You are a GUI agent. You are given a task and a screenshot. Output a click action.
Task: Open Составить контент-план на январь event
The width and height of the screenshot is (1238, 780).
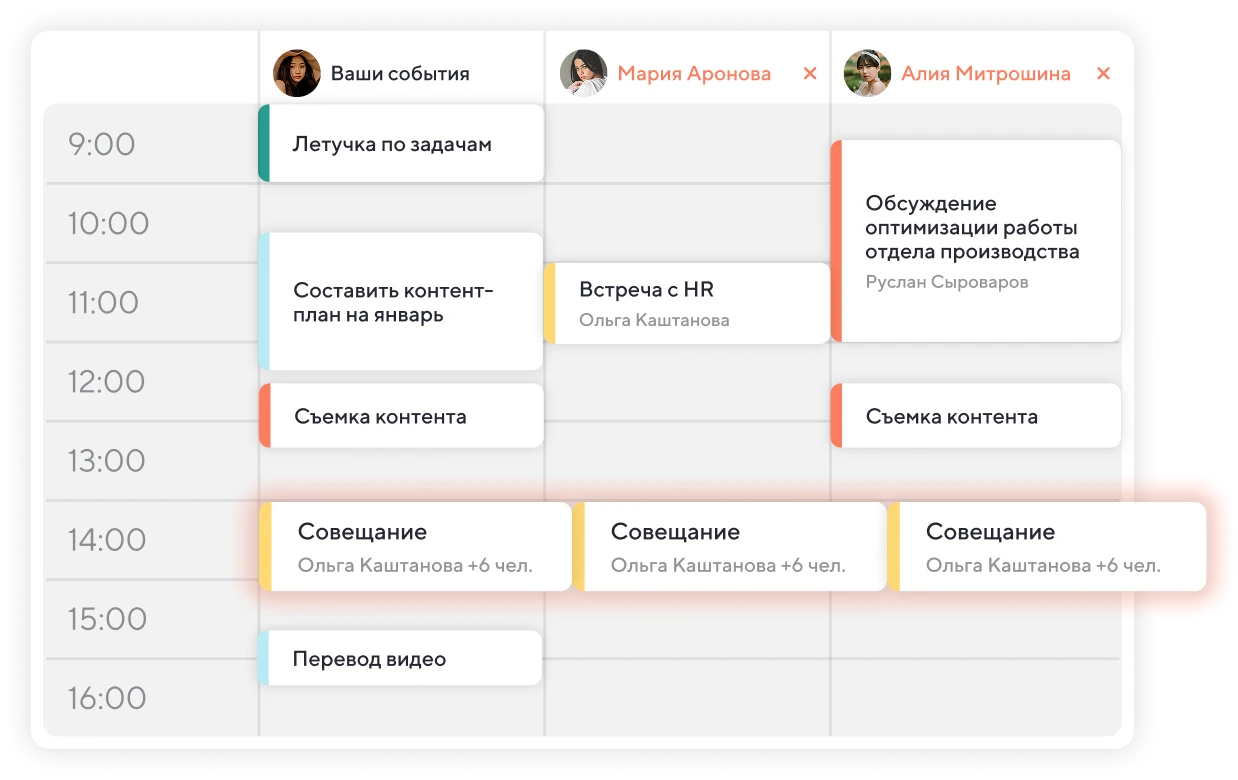402,302
